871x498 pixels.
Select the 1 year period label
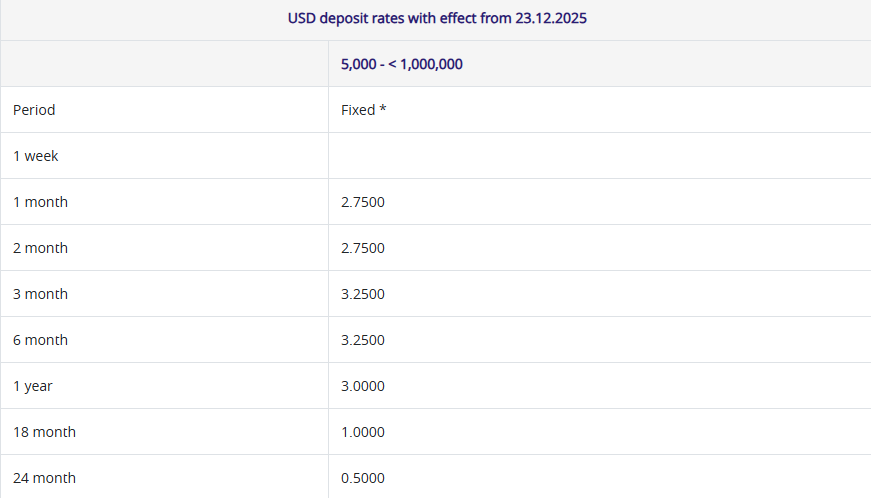pos(33,386)
